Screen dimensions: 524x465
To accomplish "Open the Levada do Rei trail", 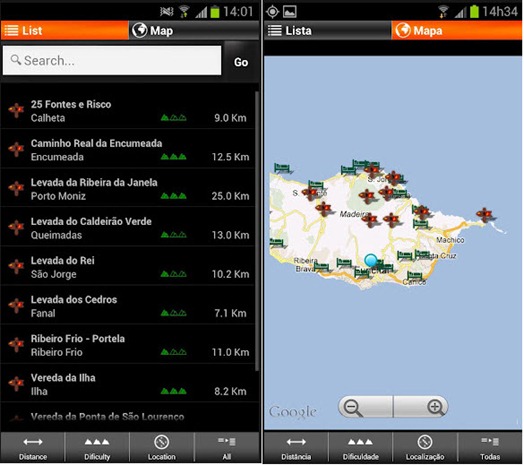I will tap(128, 267).
